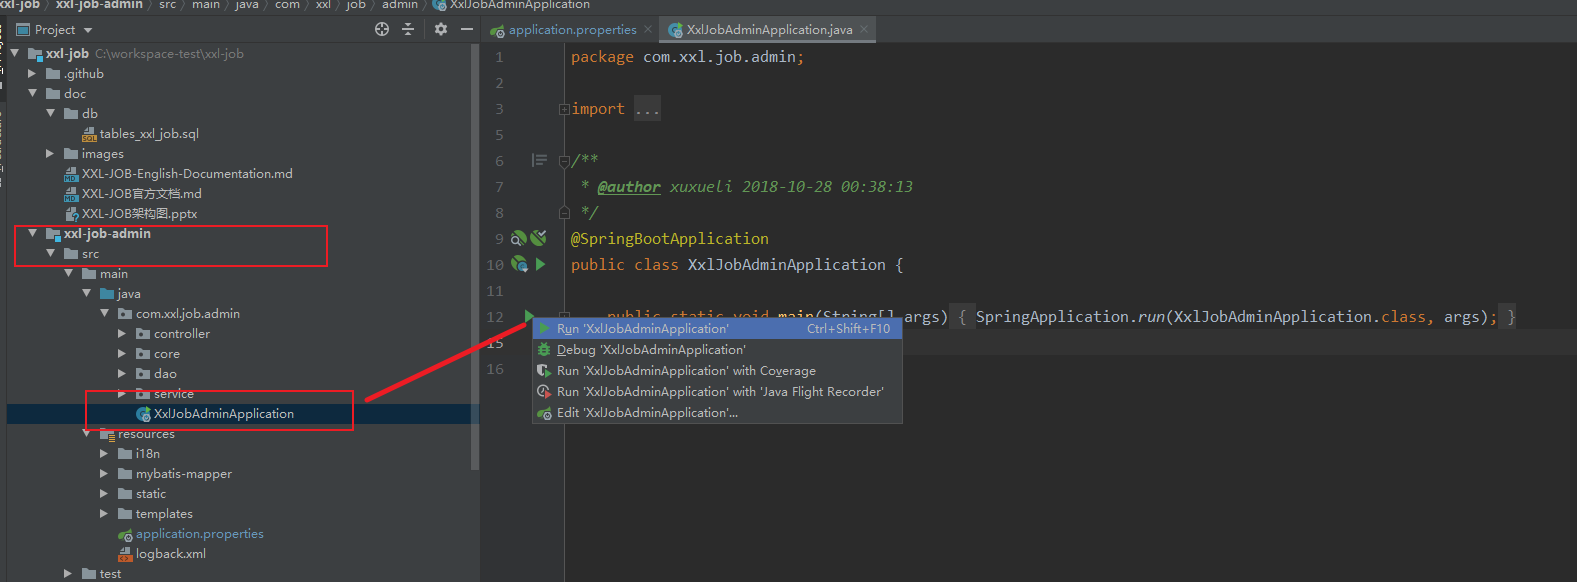Screen dimensions: 1577x582
Task: Click the Collapse All icon in Project panel
Action: [408, 30]
